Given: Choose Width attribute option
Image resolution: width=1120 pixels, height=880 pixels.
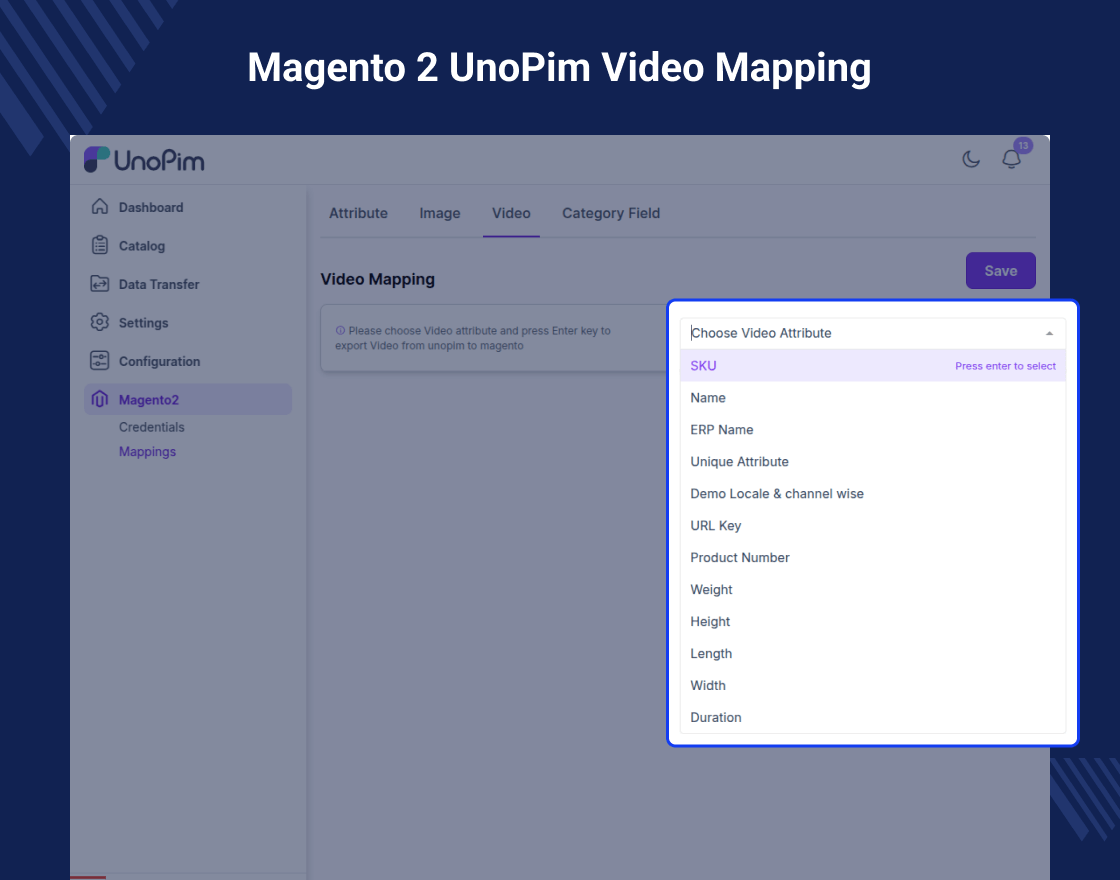Looking at the screenshot, I should [x=873, y=685].
